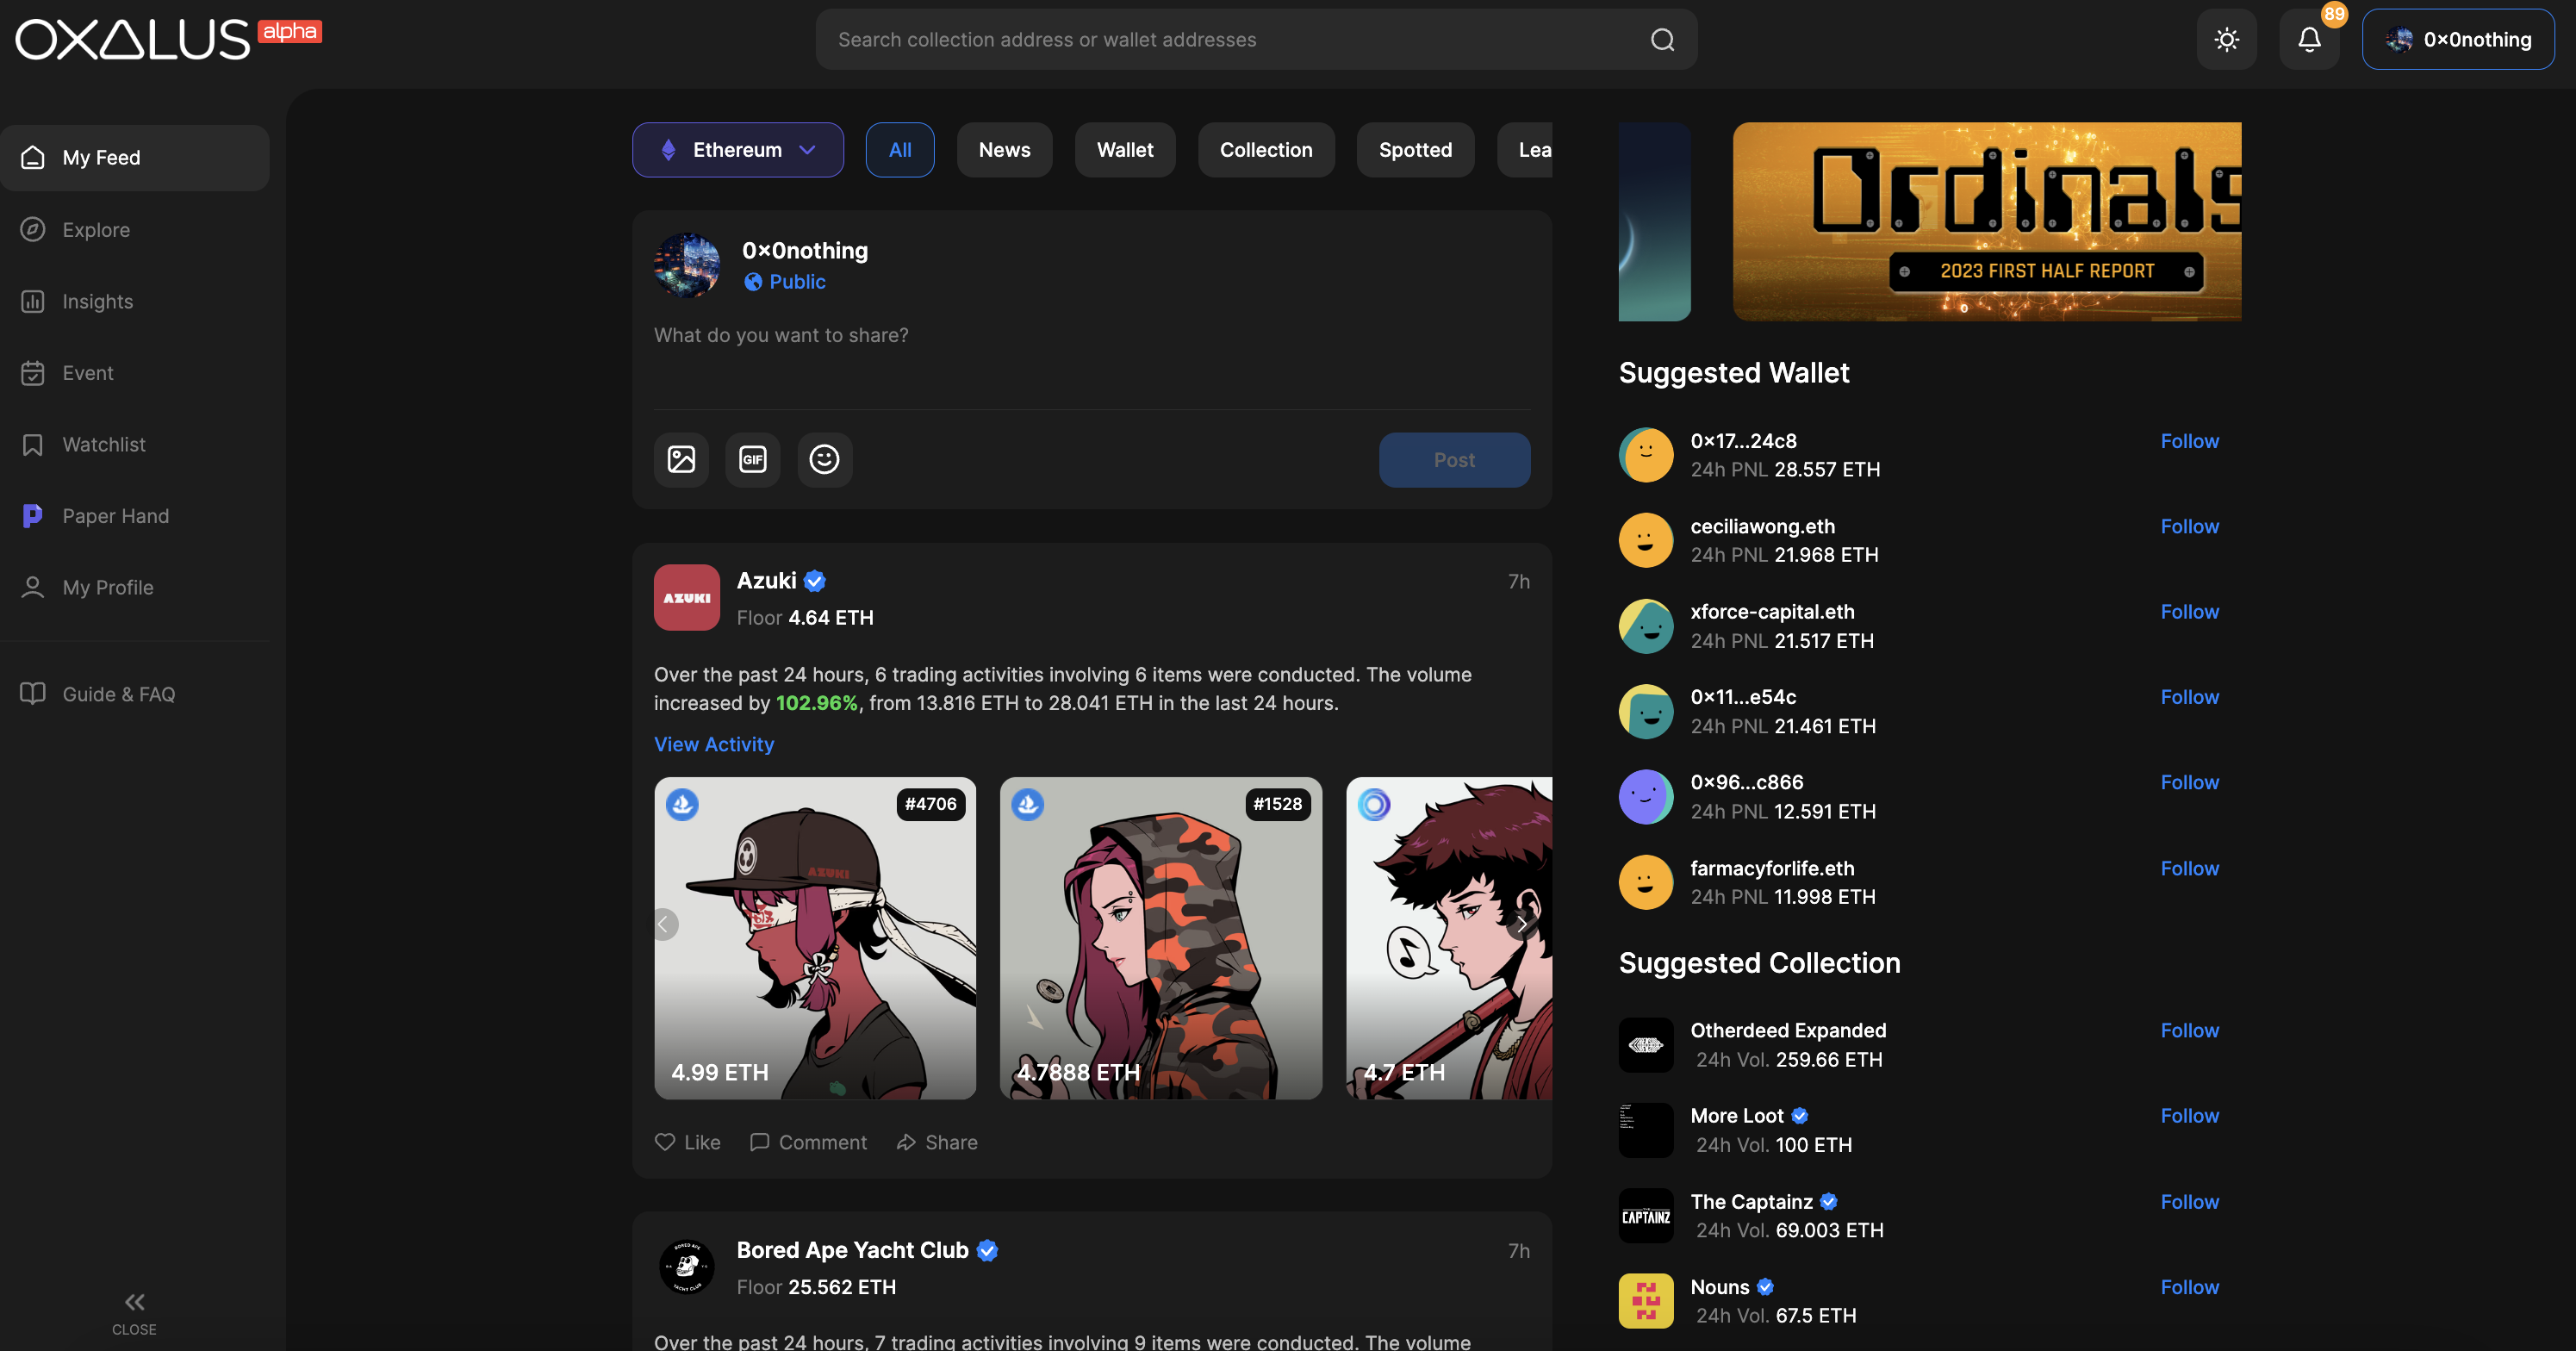Open Guide & FAQ
Image resolution: width=2576 pixels, height=1351 pixels.
click(135, 694)
